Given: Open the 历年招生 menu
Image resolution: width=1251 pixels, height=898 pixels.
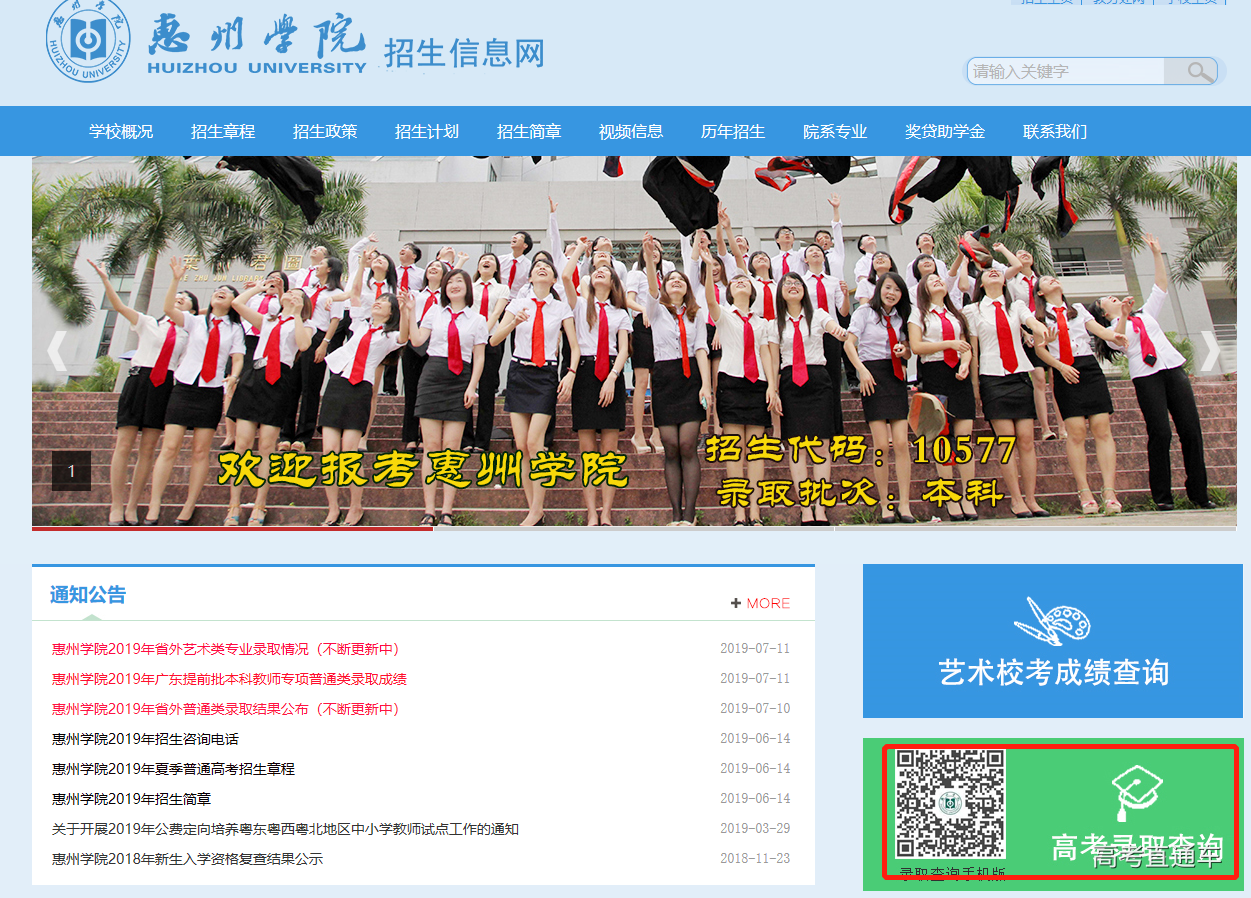Looking at the screenshot, I should point(733,131).
